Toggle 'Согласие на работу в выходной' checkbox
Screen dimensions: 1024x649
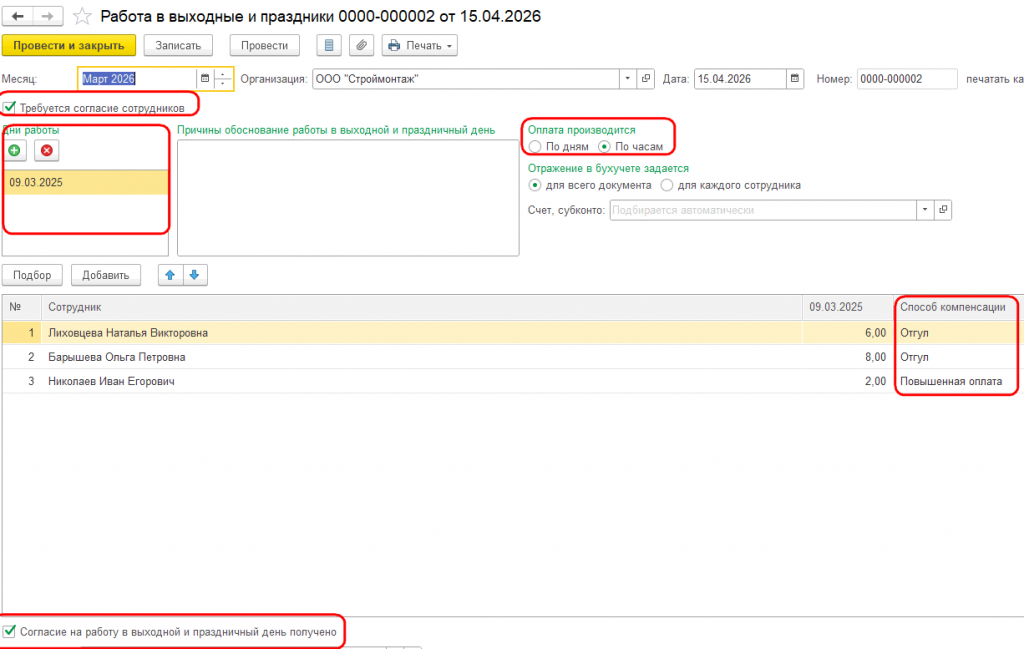click(10, 631)
